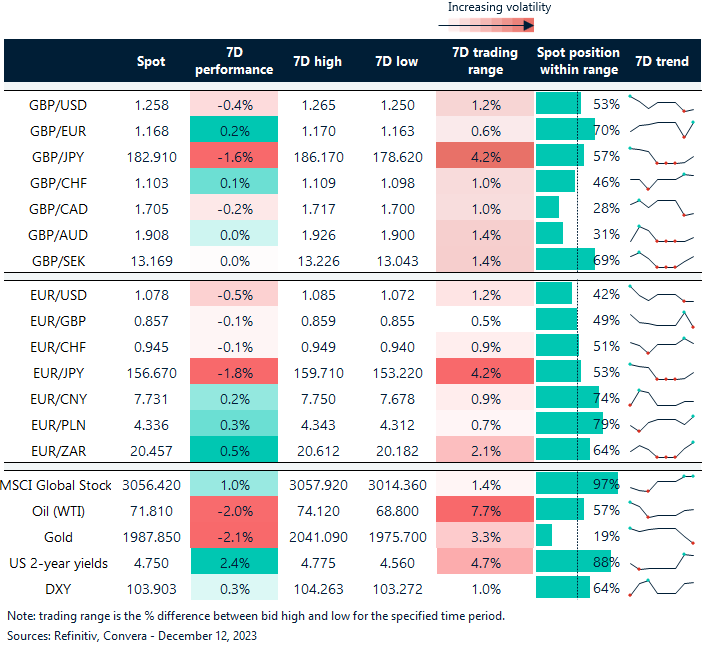Viewport: 704px width, 648px height.
Task: Click EUR/JPY 7D performance cell '-1.8%'
Action: (x=234, y=371)
